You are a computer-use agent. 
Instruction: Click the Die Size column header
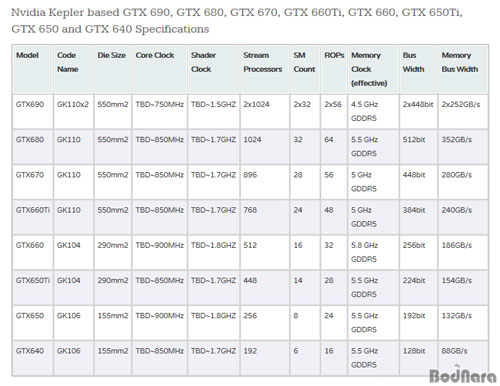(x=111, y=55)
